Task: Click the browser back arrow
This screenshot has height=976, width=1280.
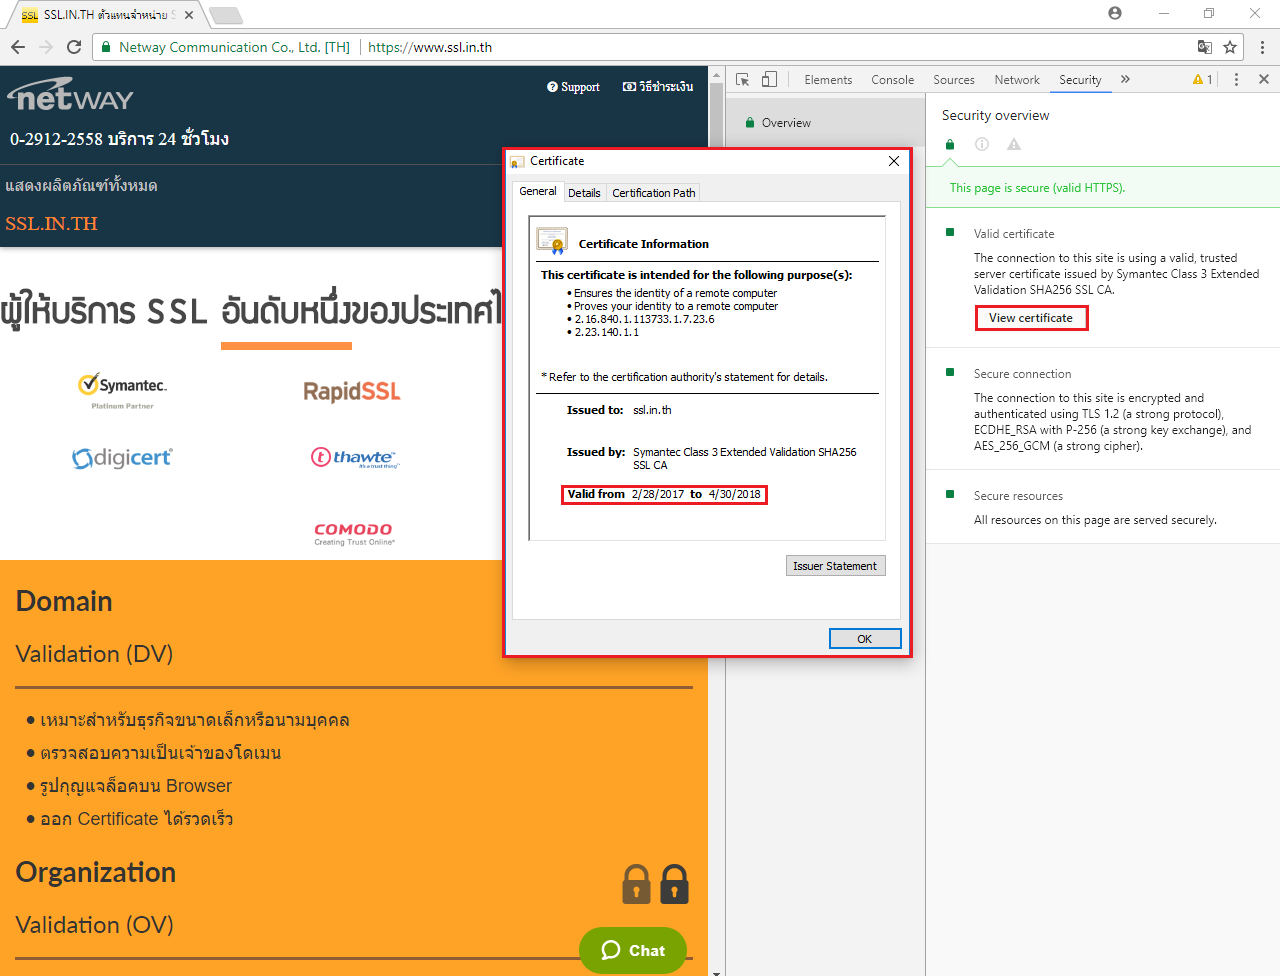Action: click(18, 47)
